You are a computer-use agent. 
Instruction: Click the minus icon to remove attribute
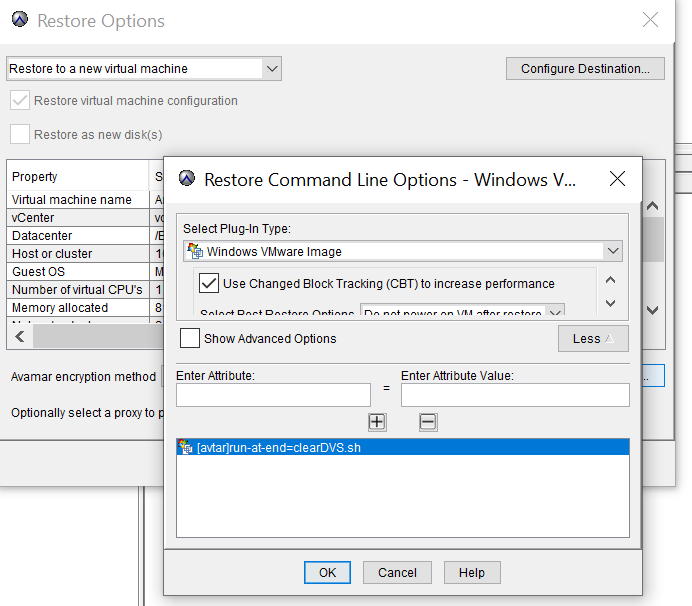point(428,422)
